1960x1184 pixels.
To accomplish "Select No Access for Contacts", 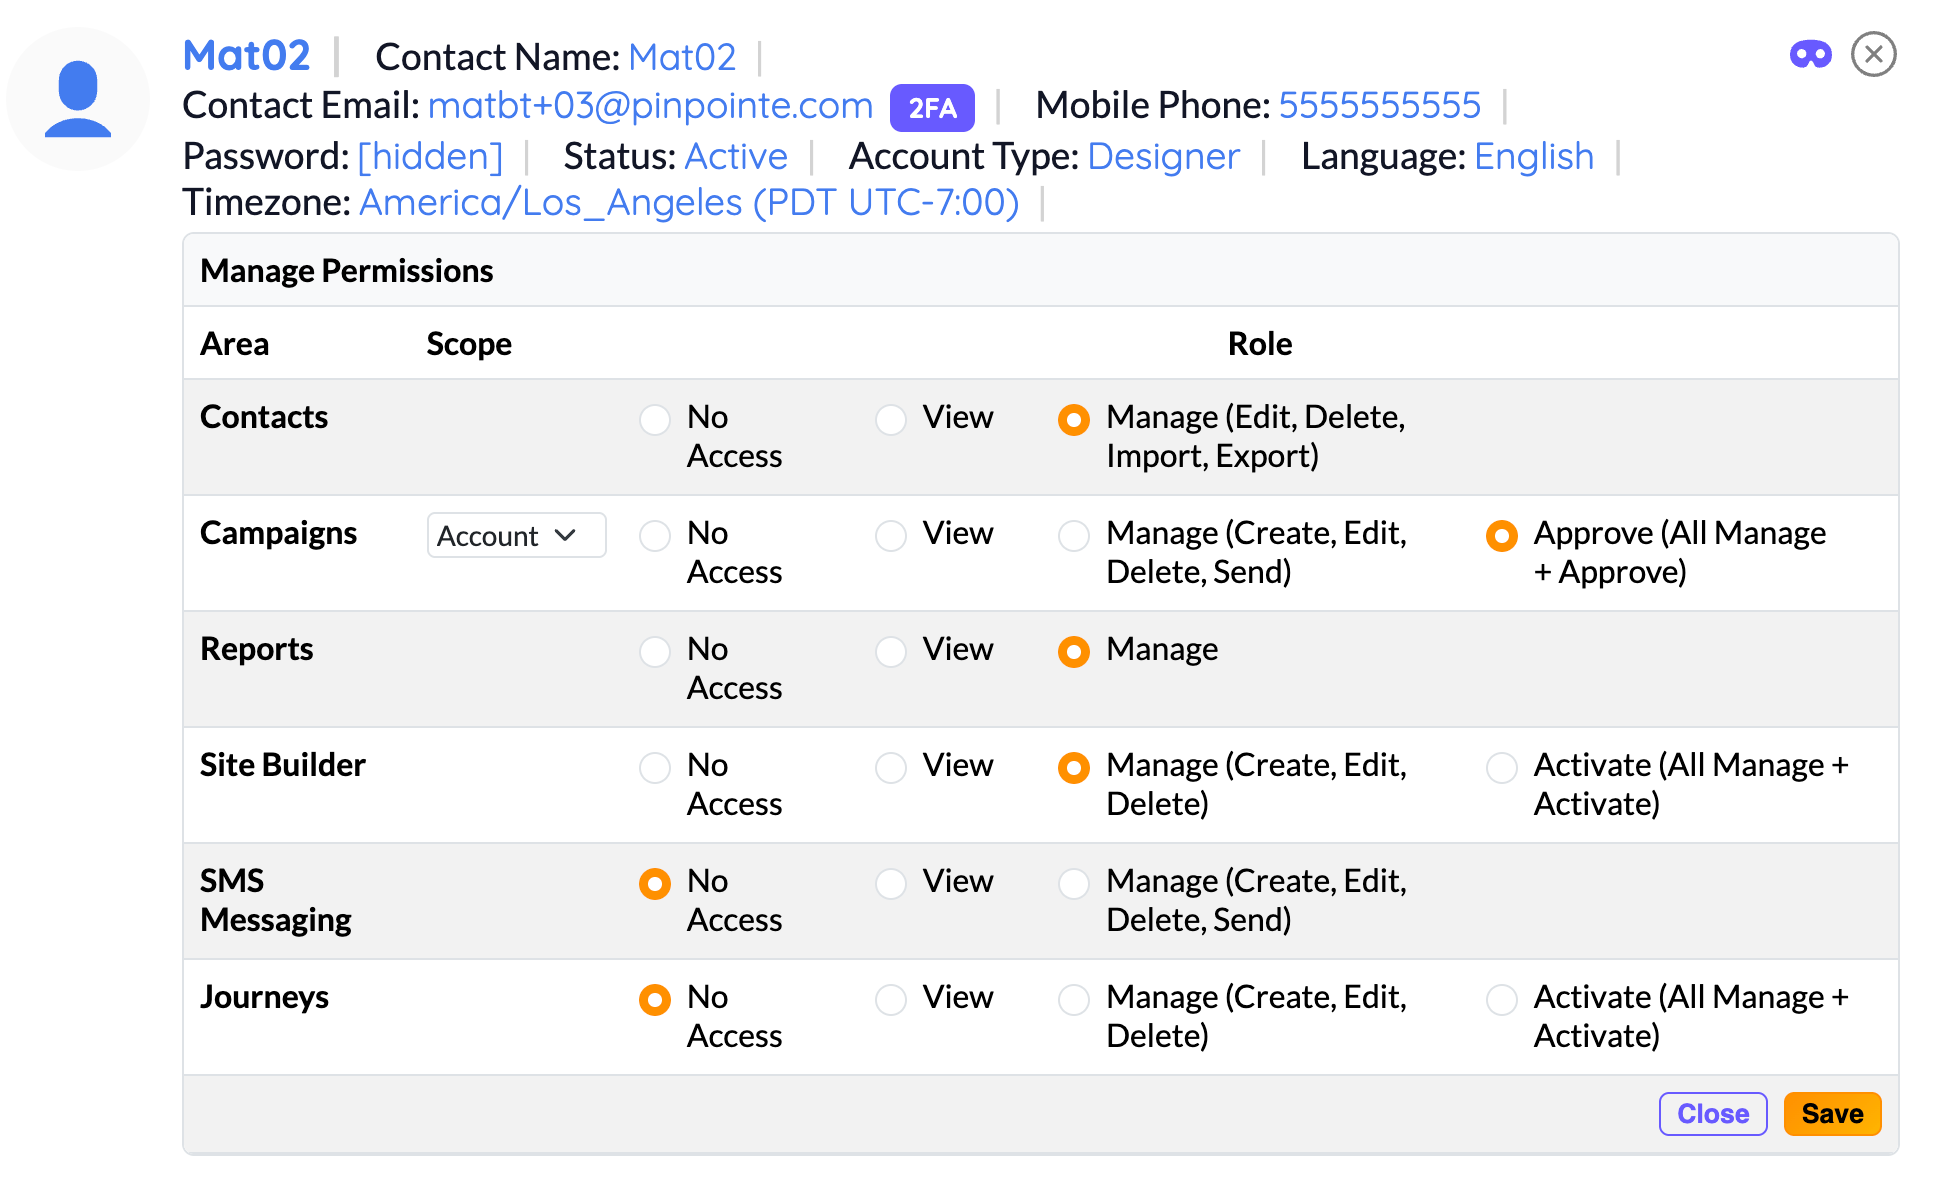I will pos(655,419).
